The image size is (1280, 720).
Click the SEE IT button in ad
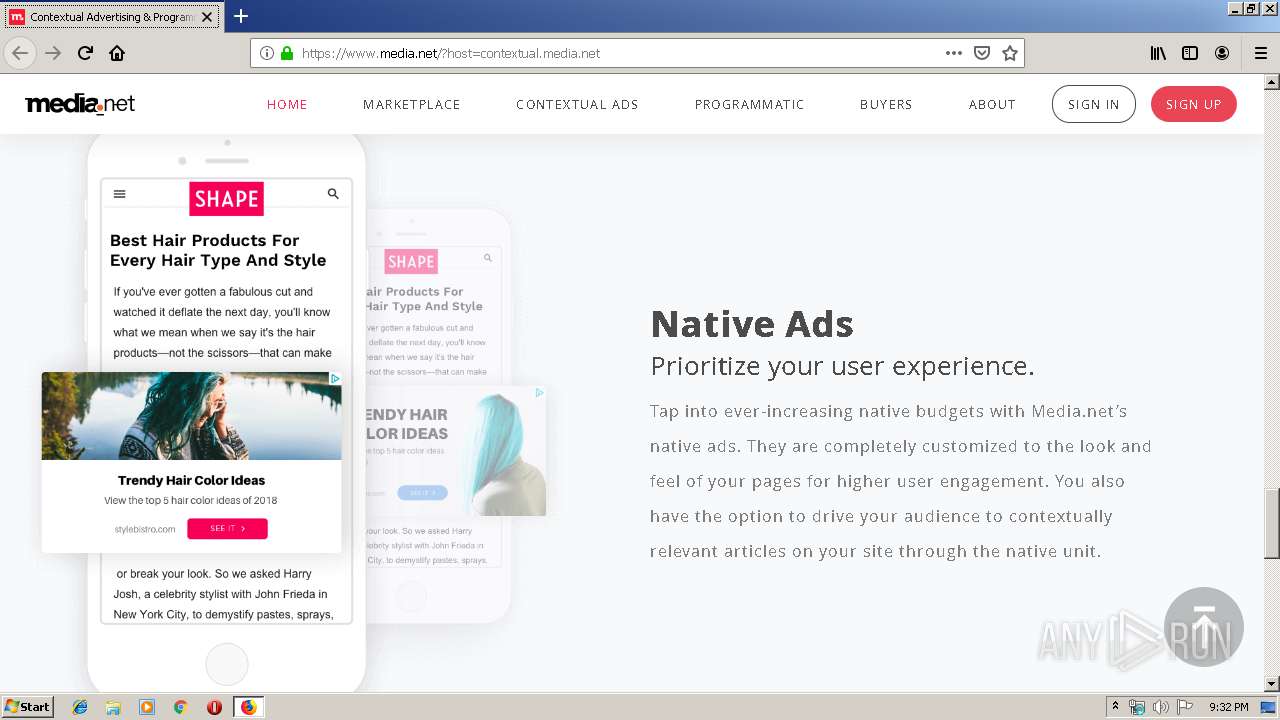[x=227, y=528]
